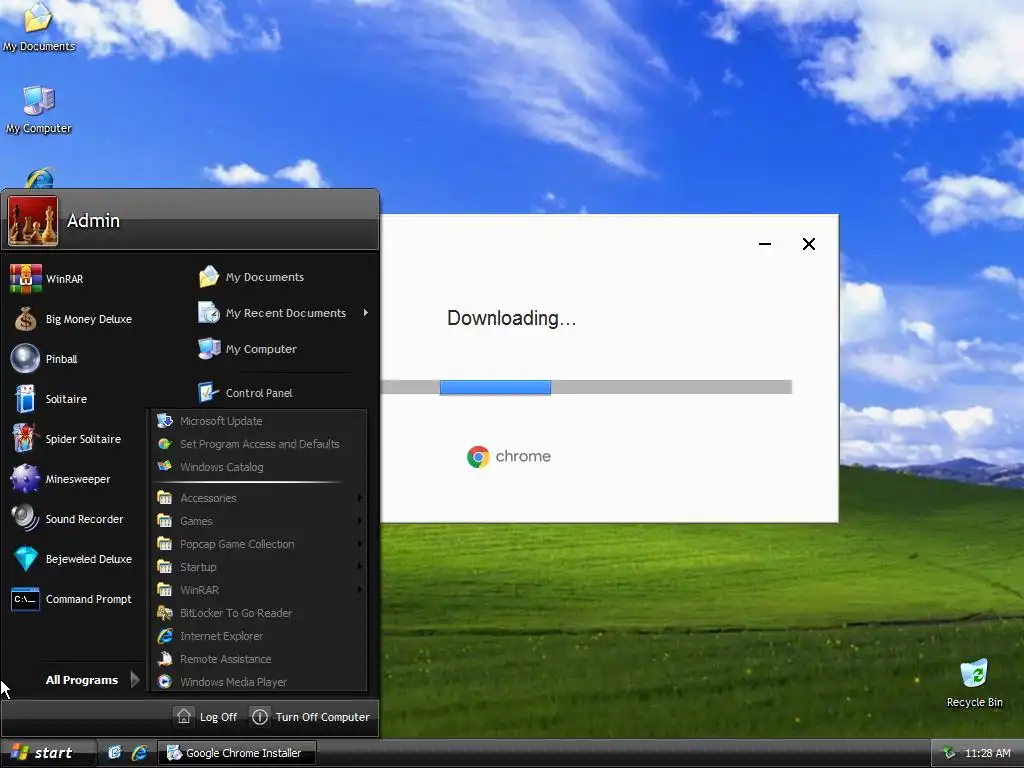
Task: Click Turn Off Computer button
Action: 311,716
